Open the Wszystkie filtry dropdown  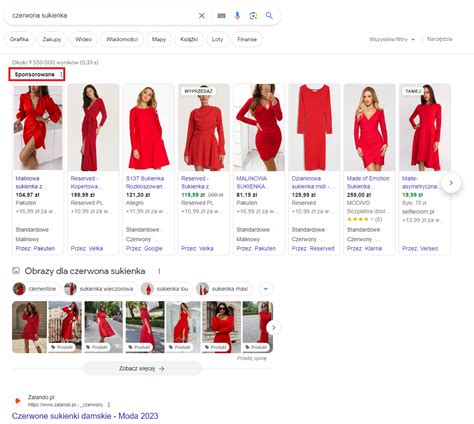coord(392,39)
